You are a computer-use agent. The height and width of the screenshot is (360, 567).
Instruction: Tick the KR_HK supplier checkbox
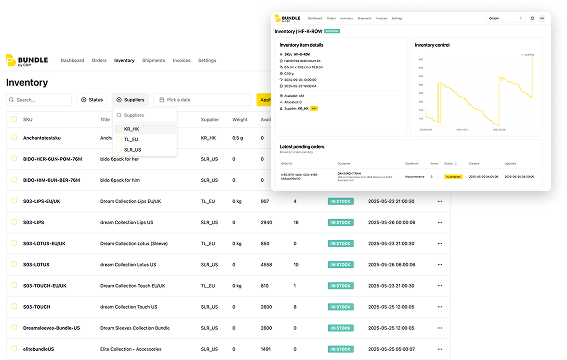[119, 129]
